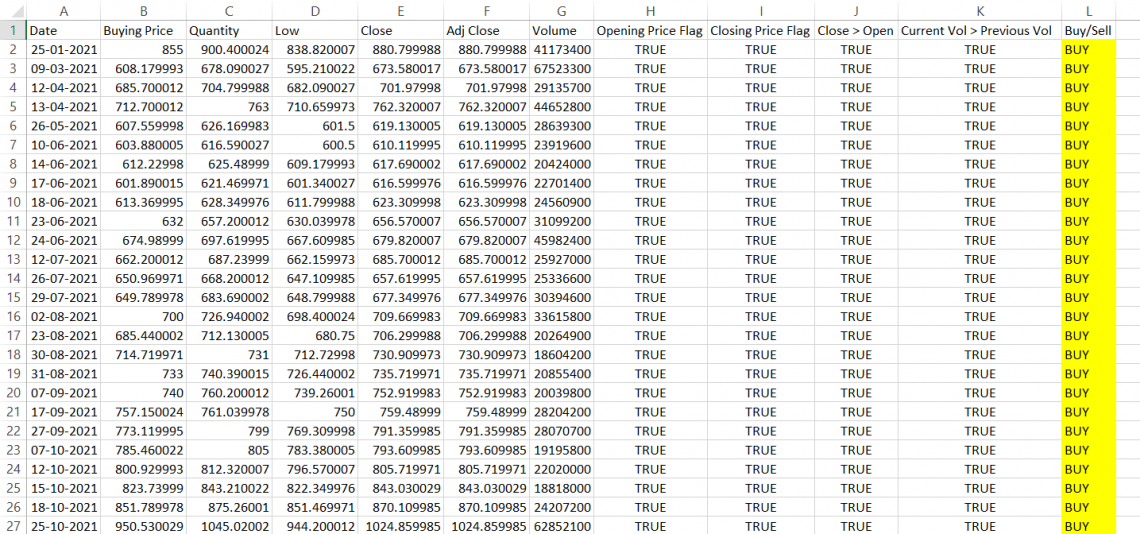Select the yellow BUY cell in row 2

pyautogui.click(x=1088, y=50)
